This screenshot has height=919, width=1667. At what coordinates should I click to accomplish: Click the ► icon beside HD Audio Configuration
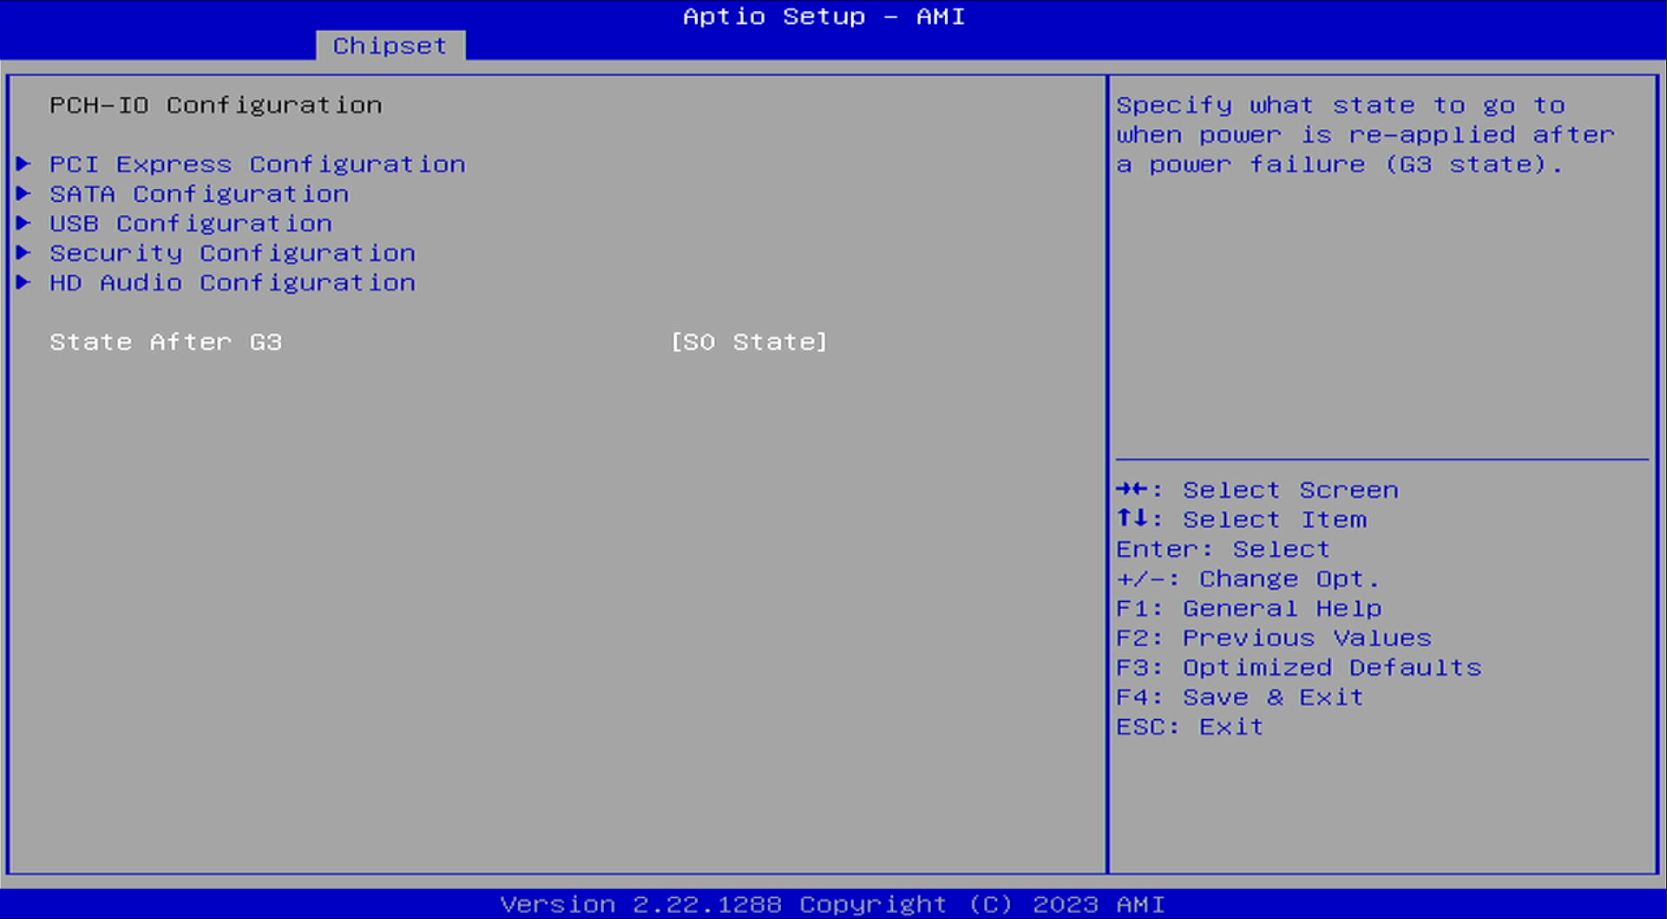point(25,283)
